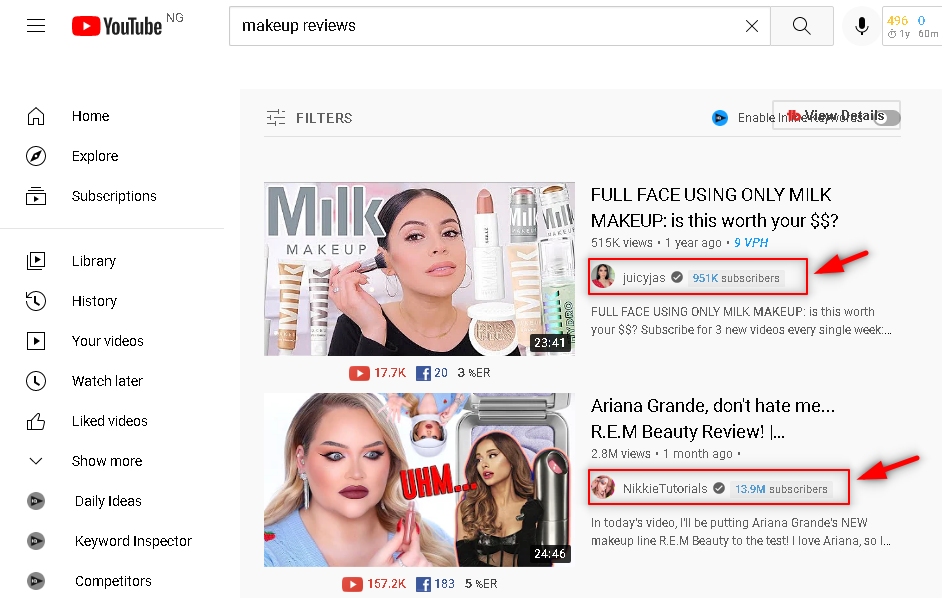This screenshot has width=942, height=598.
Task: Click the Home house icon
Action: [36, 116]
